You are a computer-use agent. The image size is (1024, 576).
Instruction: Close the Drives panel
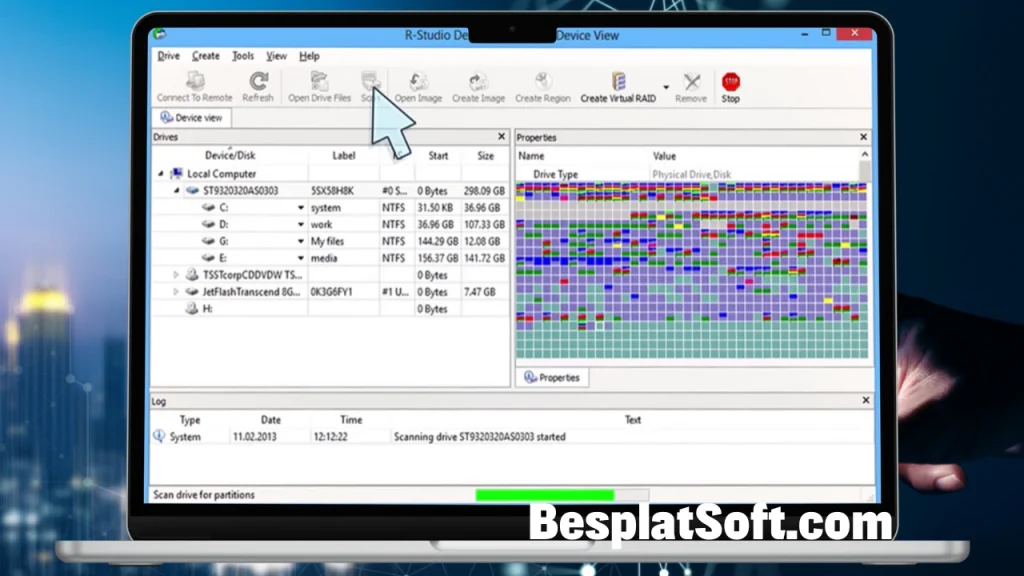click(501, 137)
